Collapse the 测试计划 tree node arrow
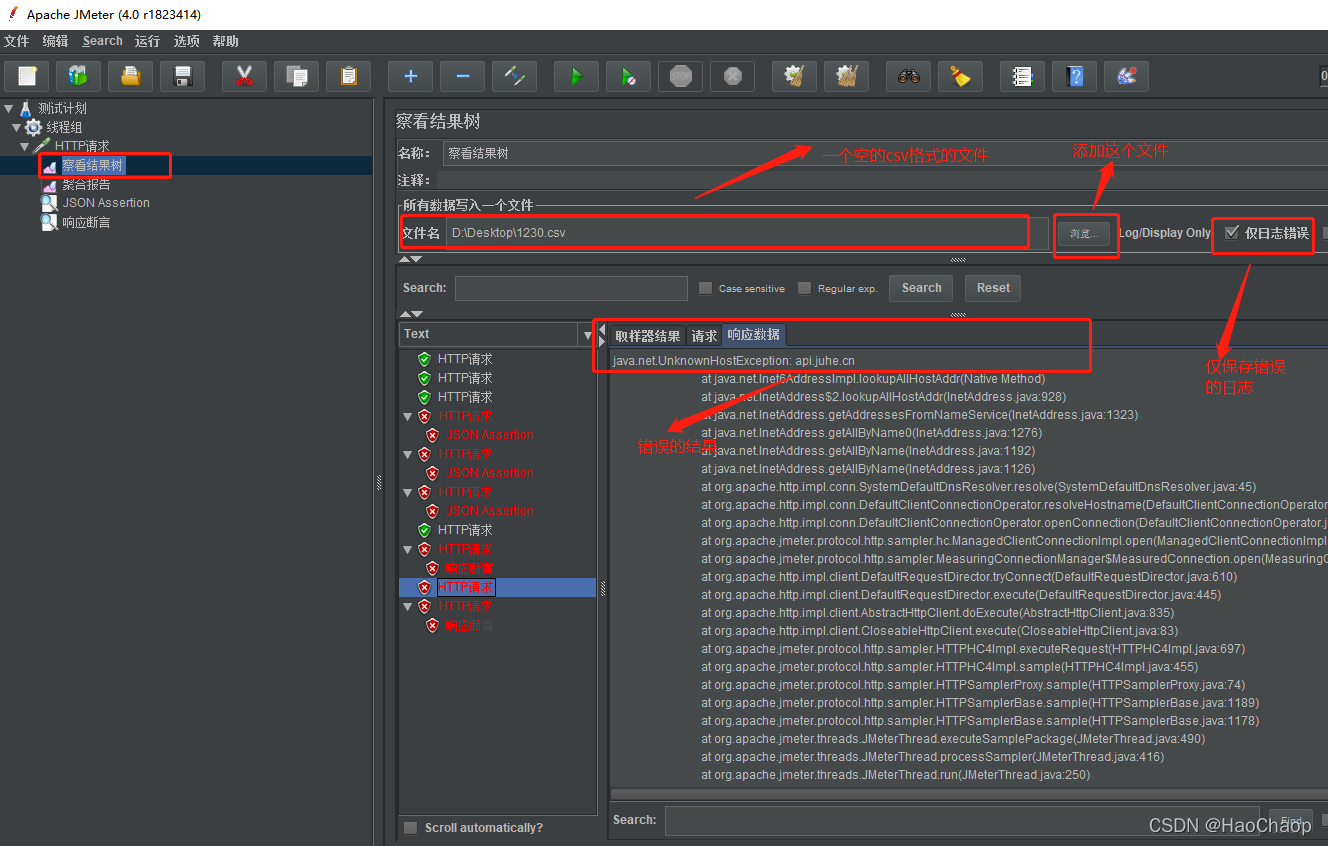 pyautogui.click(x=9, y=108)
